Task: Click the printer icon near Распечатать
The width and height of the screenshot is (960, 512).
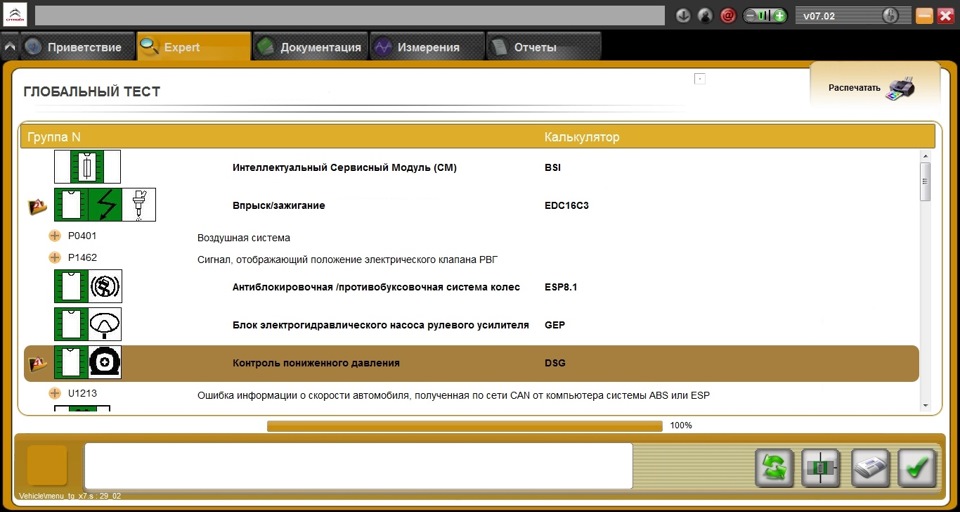Action: [x=901, y=87]
